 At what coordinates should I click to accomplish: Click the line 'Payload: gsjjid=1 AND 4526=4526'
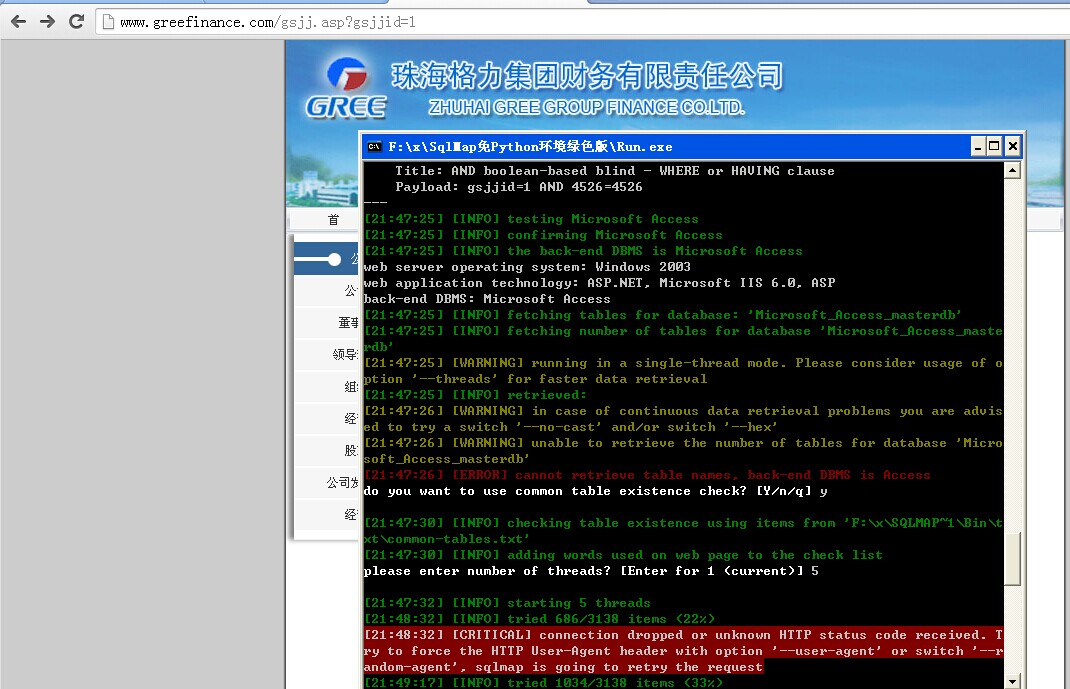[519, 187]
